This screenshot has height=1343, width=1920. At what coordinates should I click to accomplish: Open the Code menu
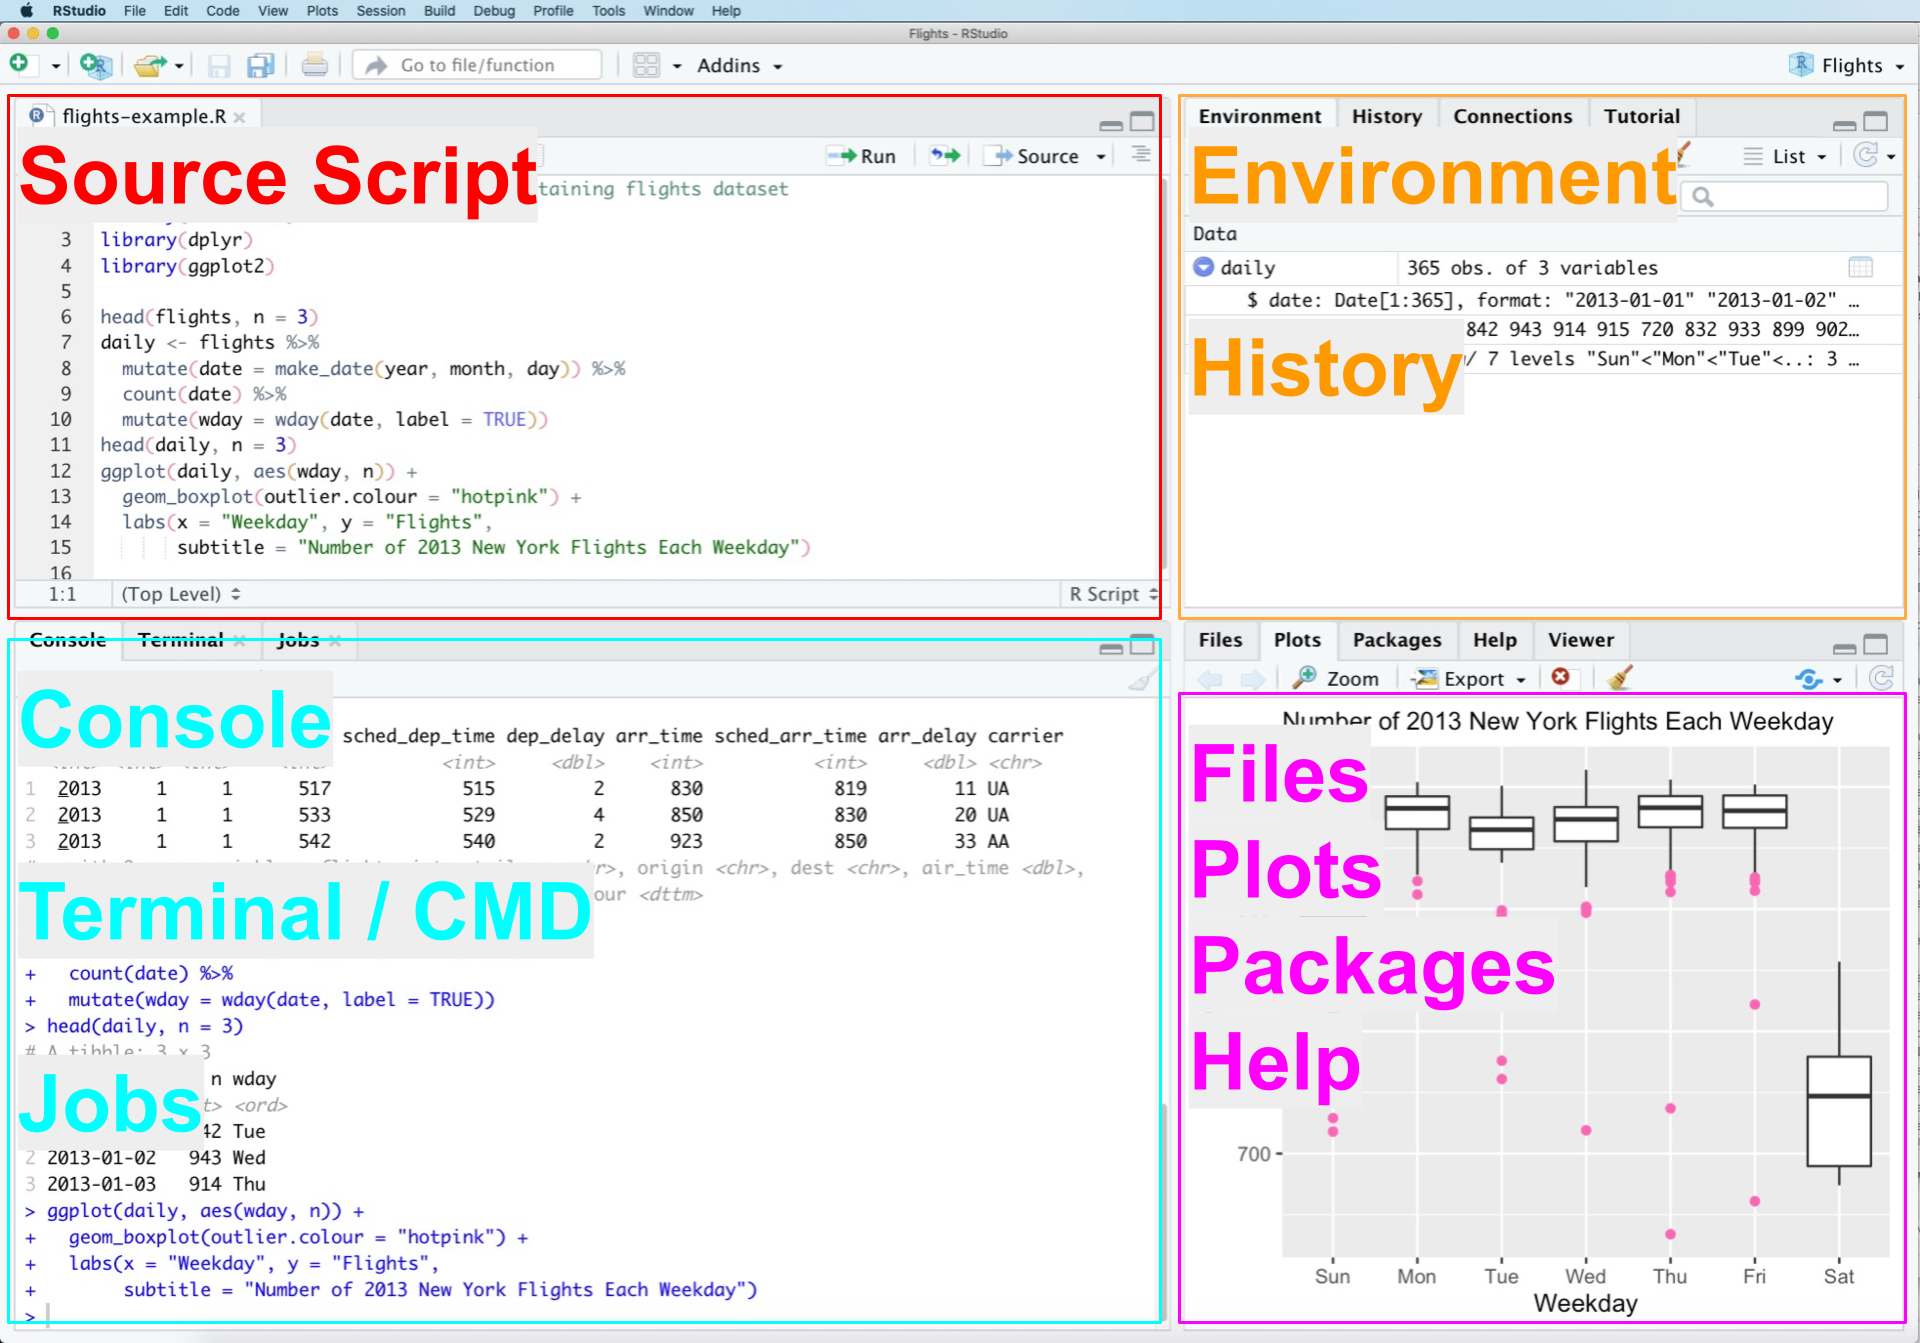tap(223, 11)
